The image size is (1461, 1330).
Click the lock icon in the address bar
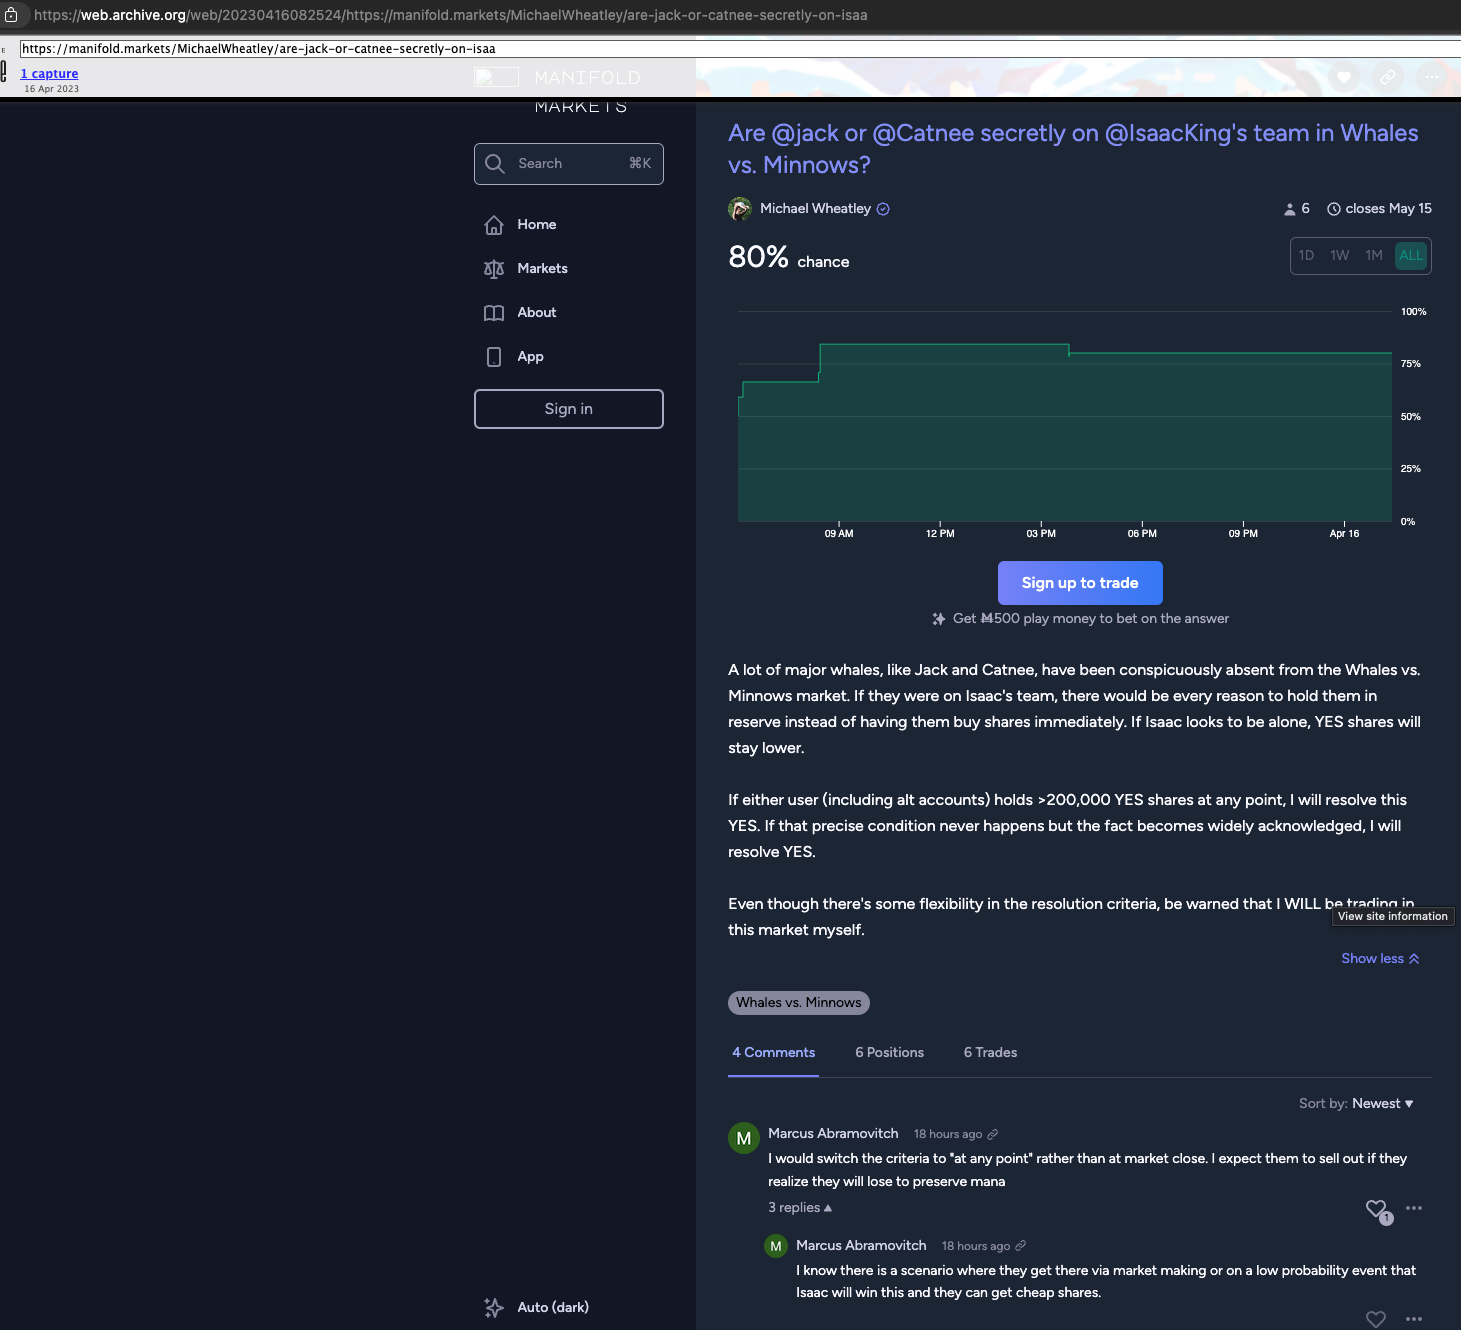pyautogui.click(x=11, y=15)
